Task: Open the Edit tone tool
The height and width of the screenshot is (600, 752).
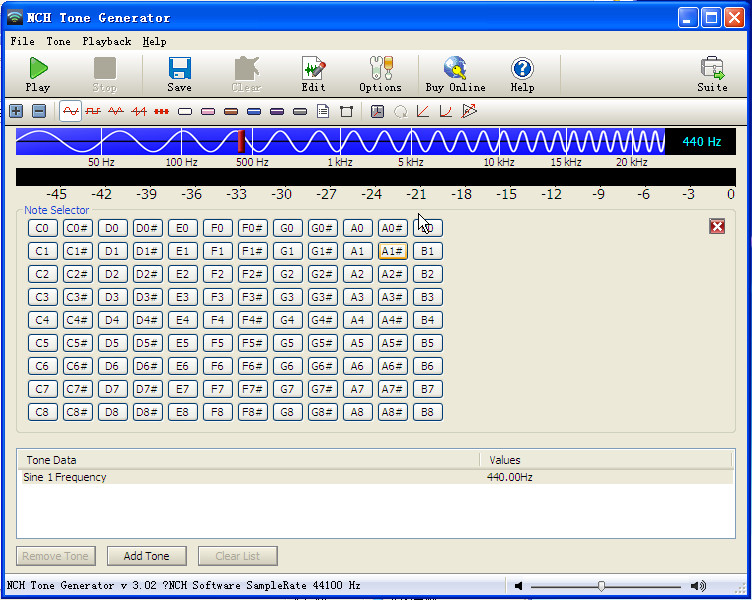Action: [313, 74]
